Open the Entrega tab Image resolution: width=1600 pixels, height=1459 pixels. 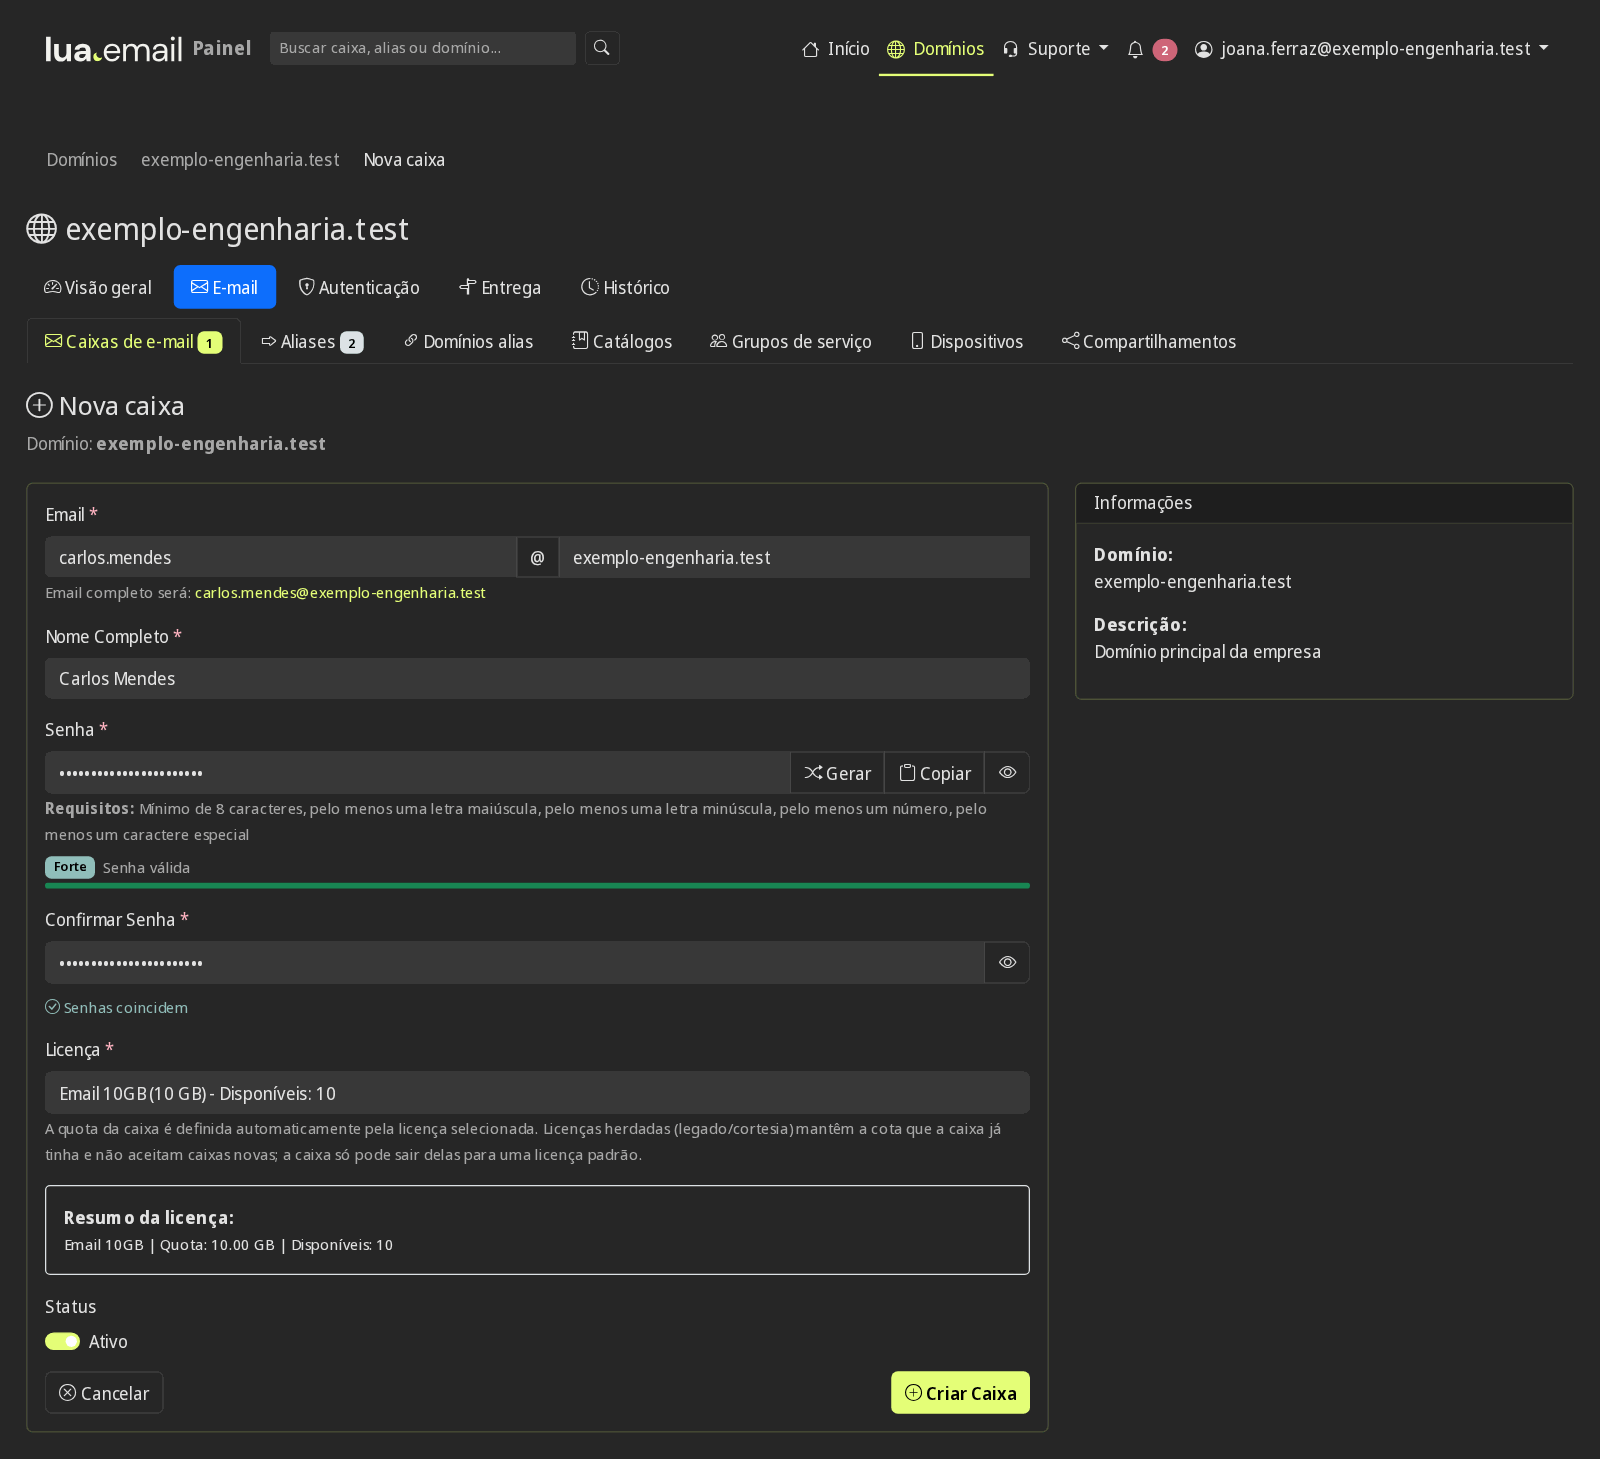500,288
